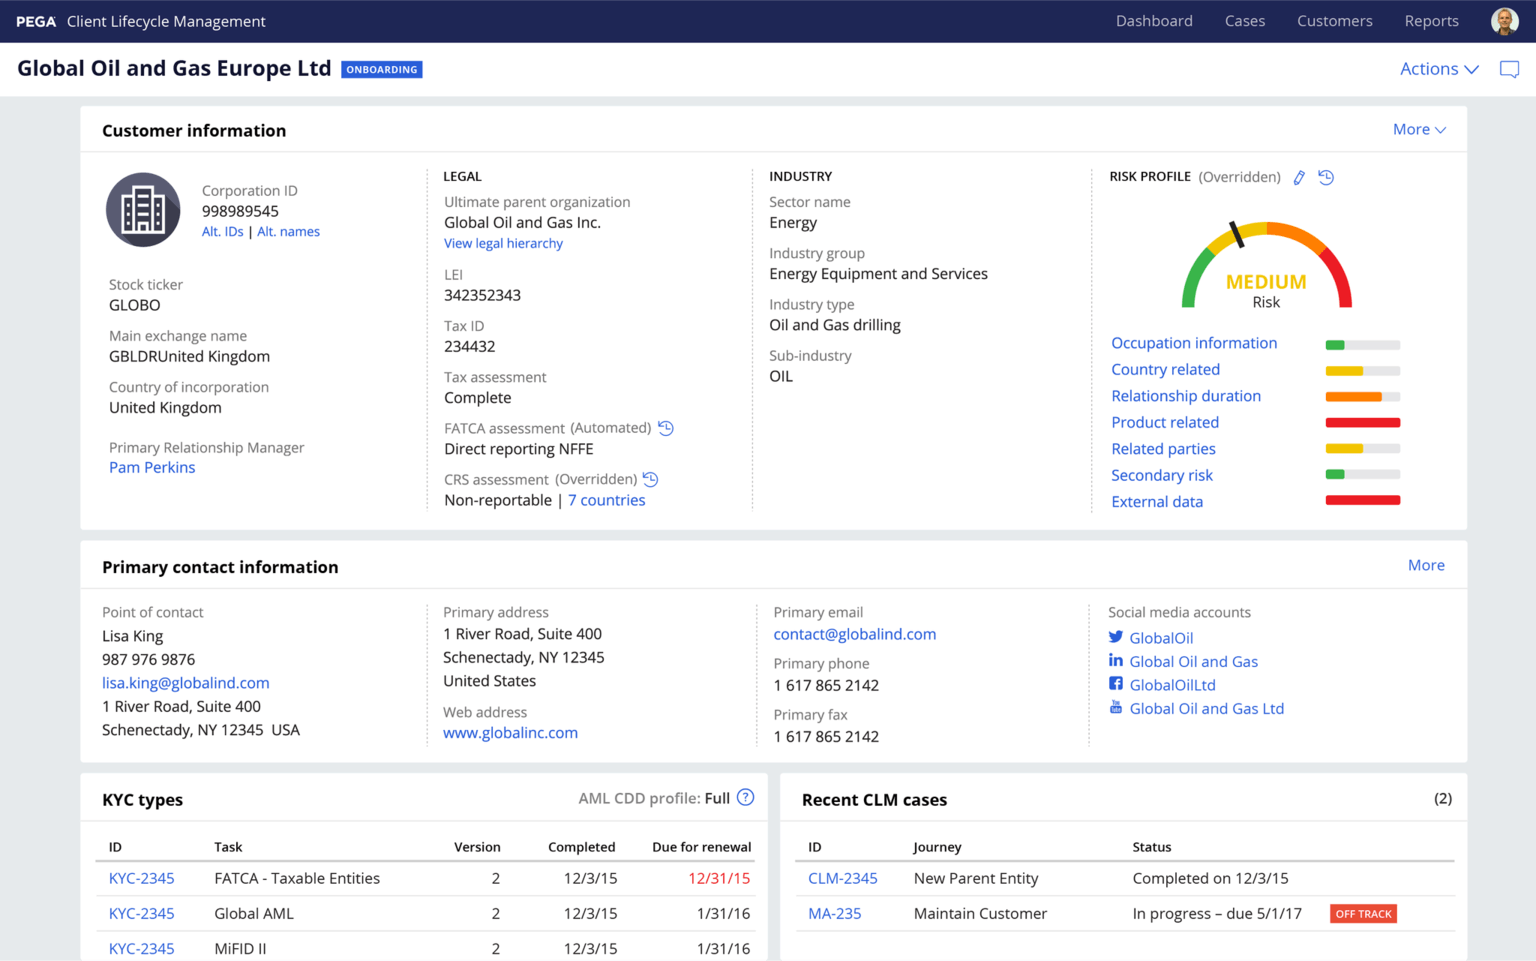
Task: View CRS assessment override history icon
Action: (x=651, y=479)
